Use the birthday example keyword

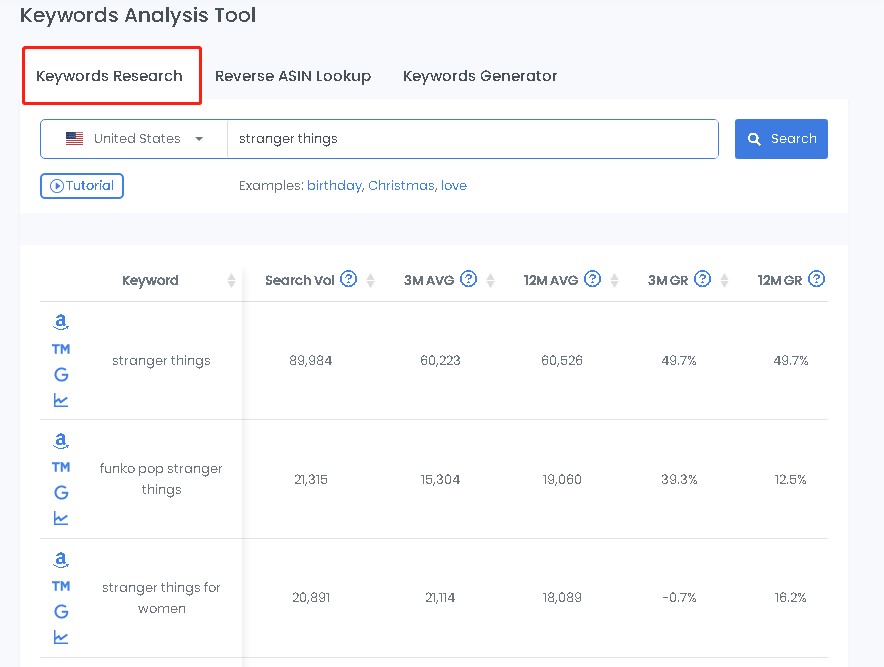[x=334, y=185]
